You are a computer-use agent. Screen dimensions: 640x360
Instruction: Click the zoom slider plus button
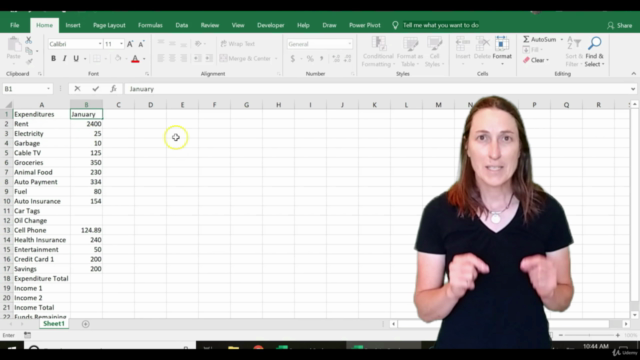618,335
